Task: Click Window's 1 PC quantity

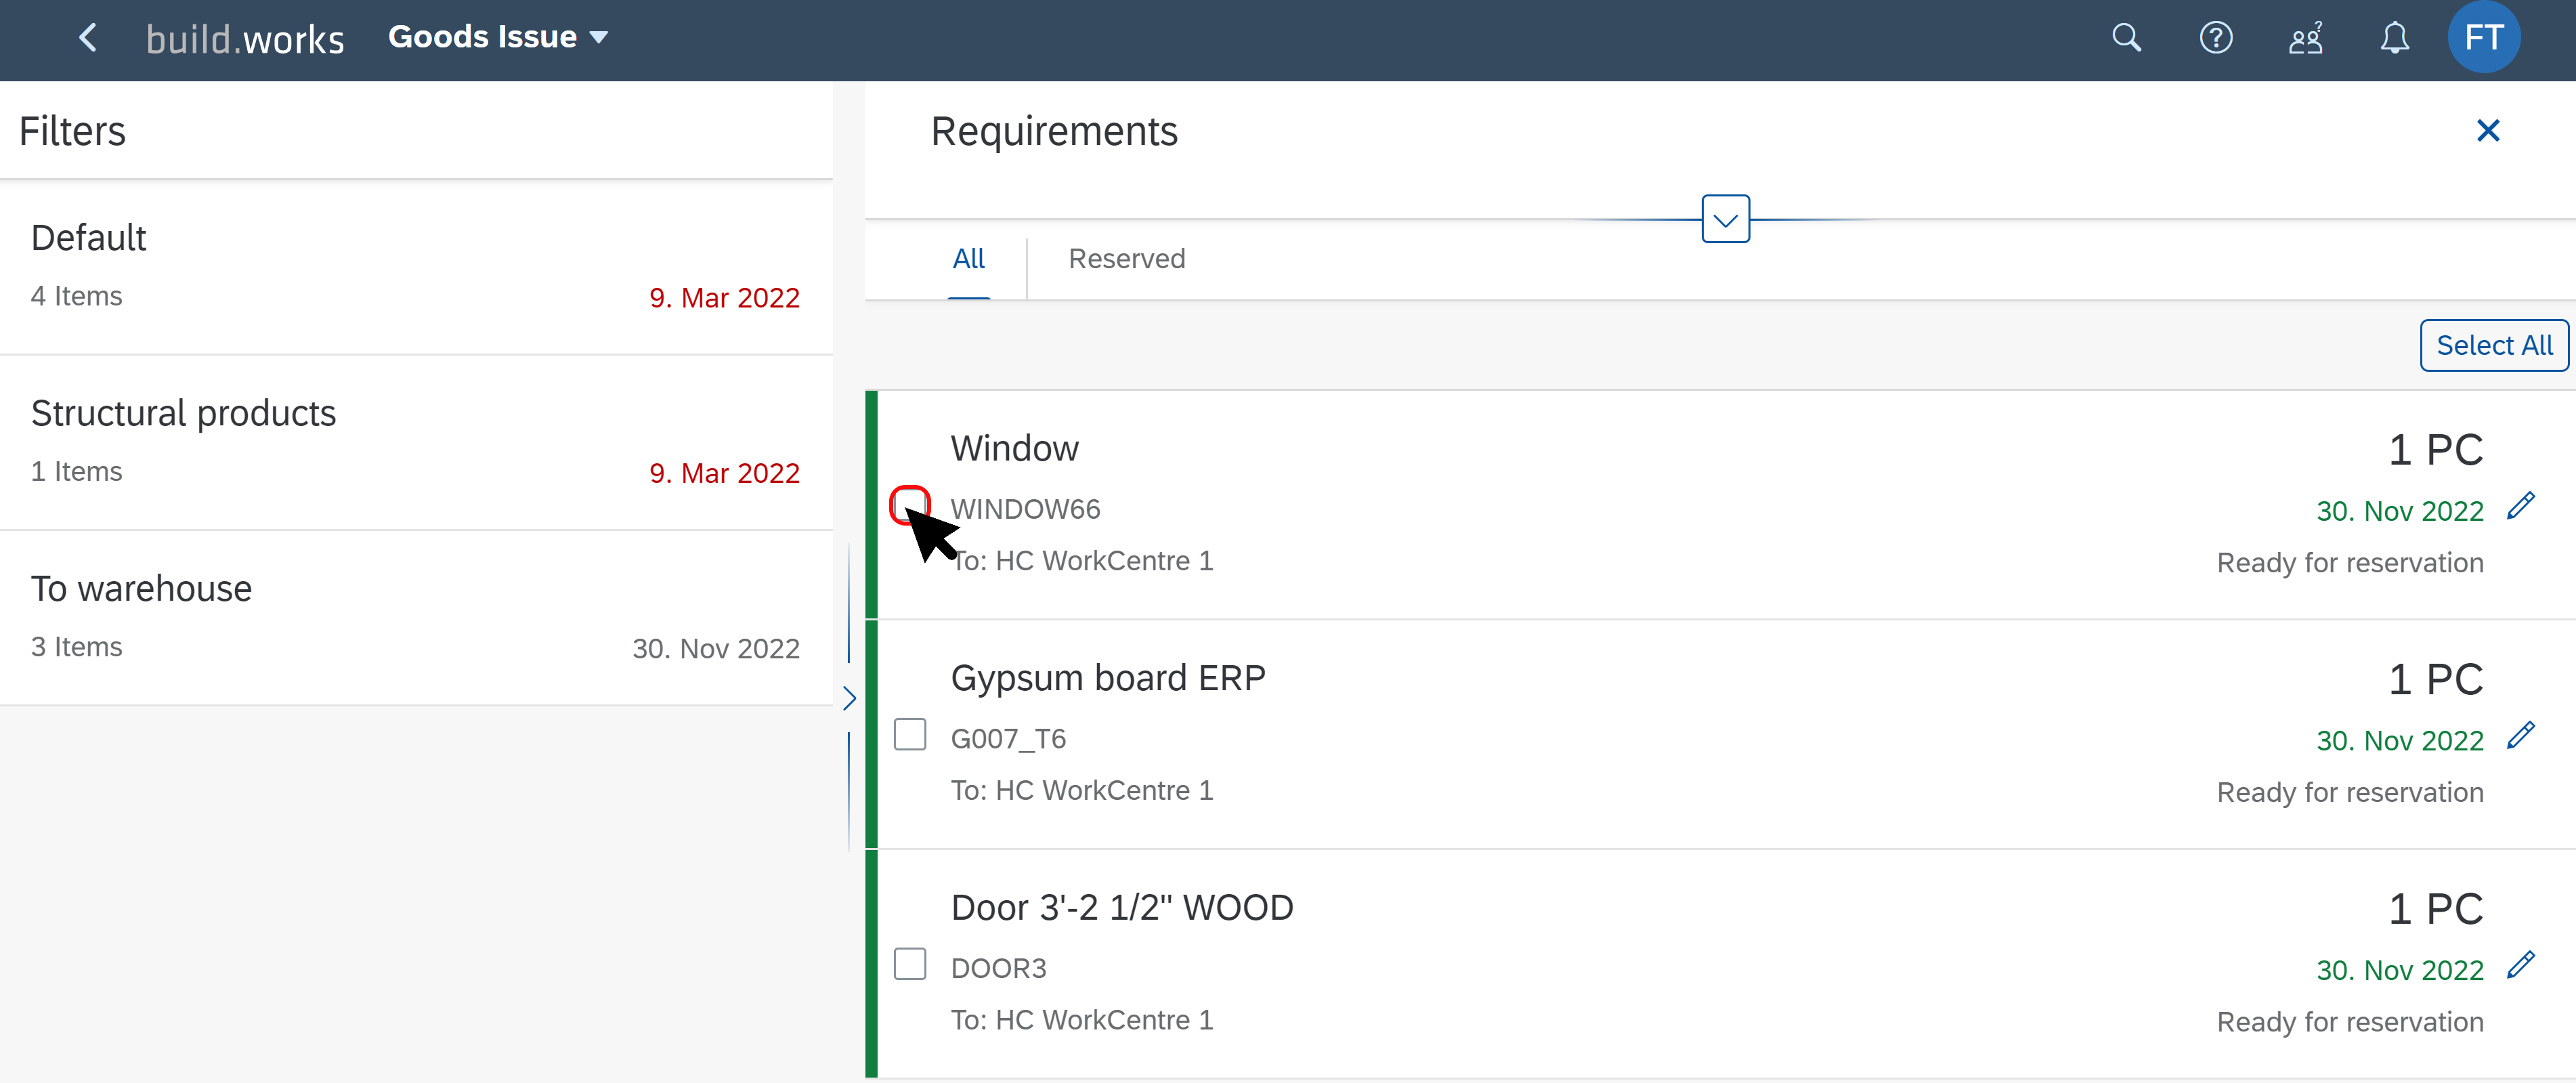Action: (2436, 451)
